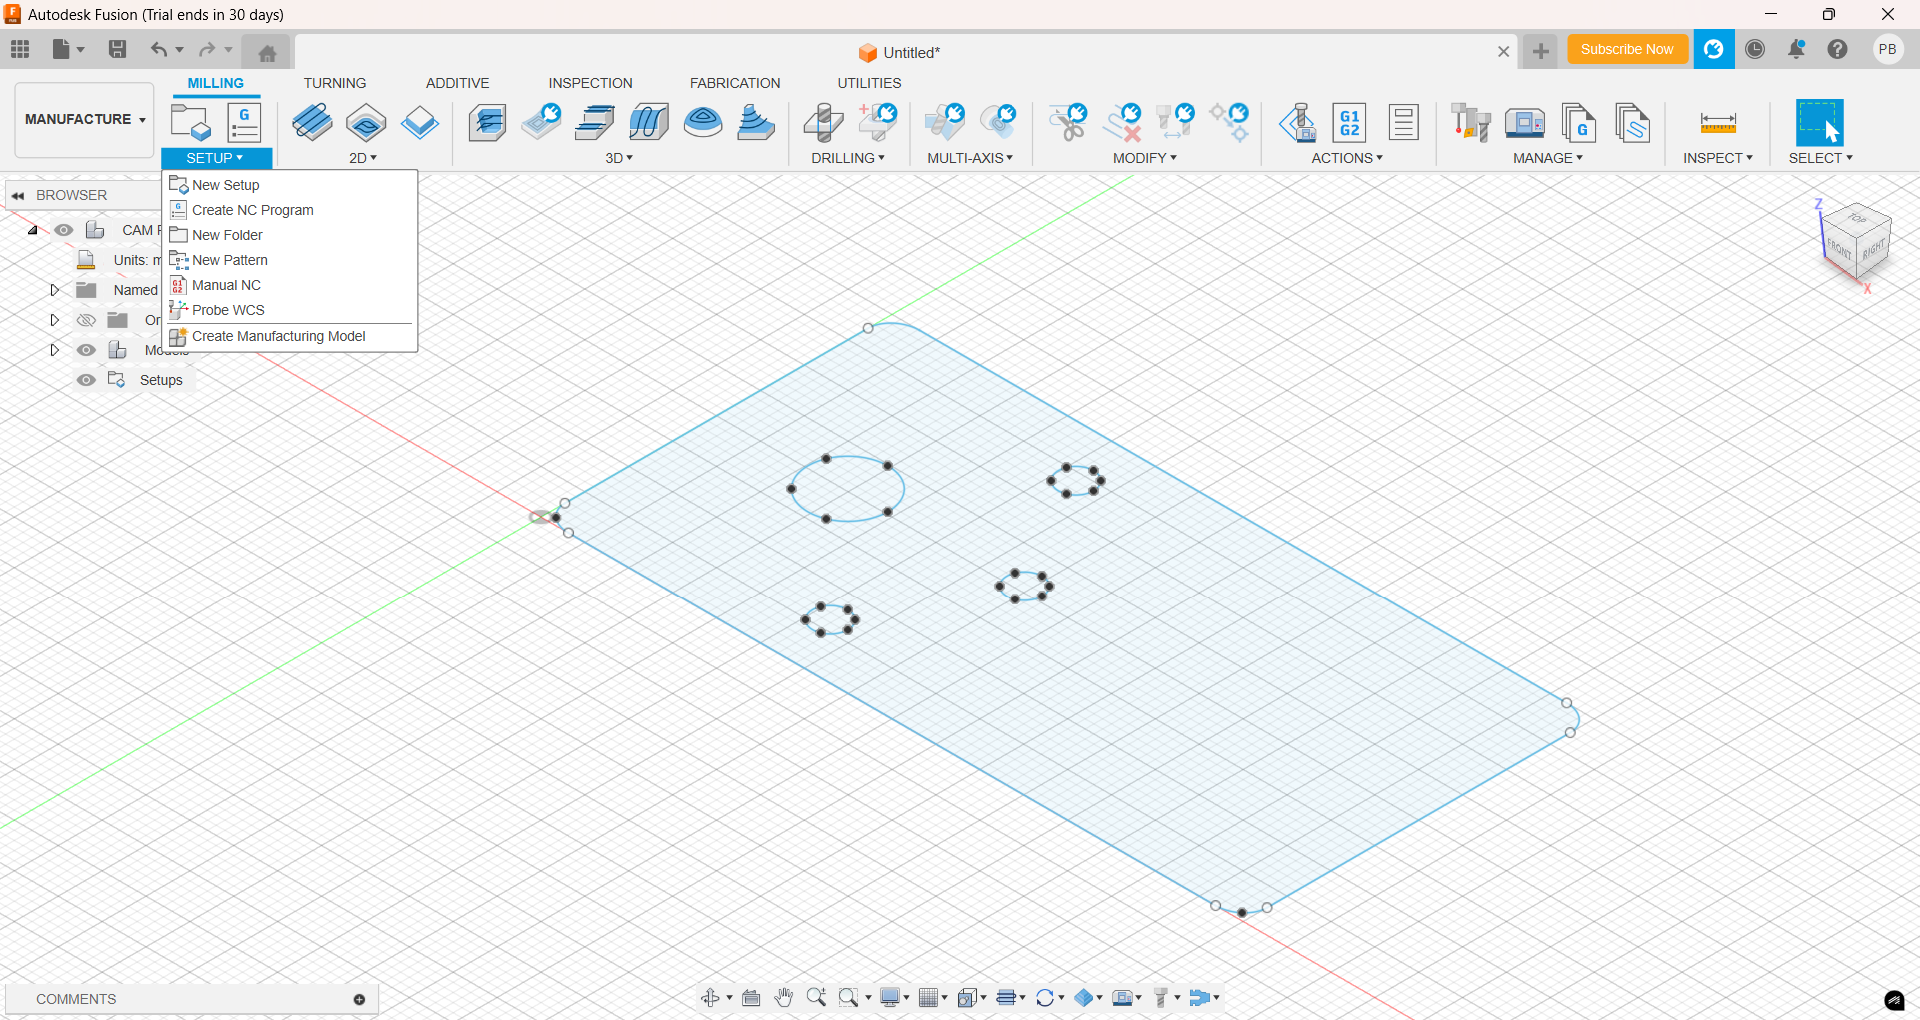Open the MANUFACTURE workspace dropdown
Image resolution: width=1920 pixels, height=1020 pixels.
pos(85,119)
